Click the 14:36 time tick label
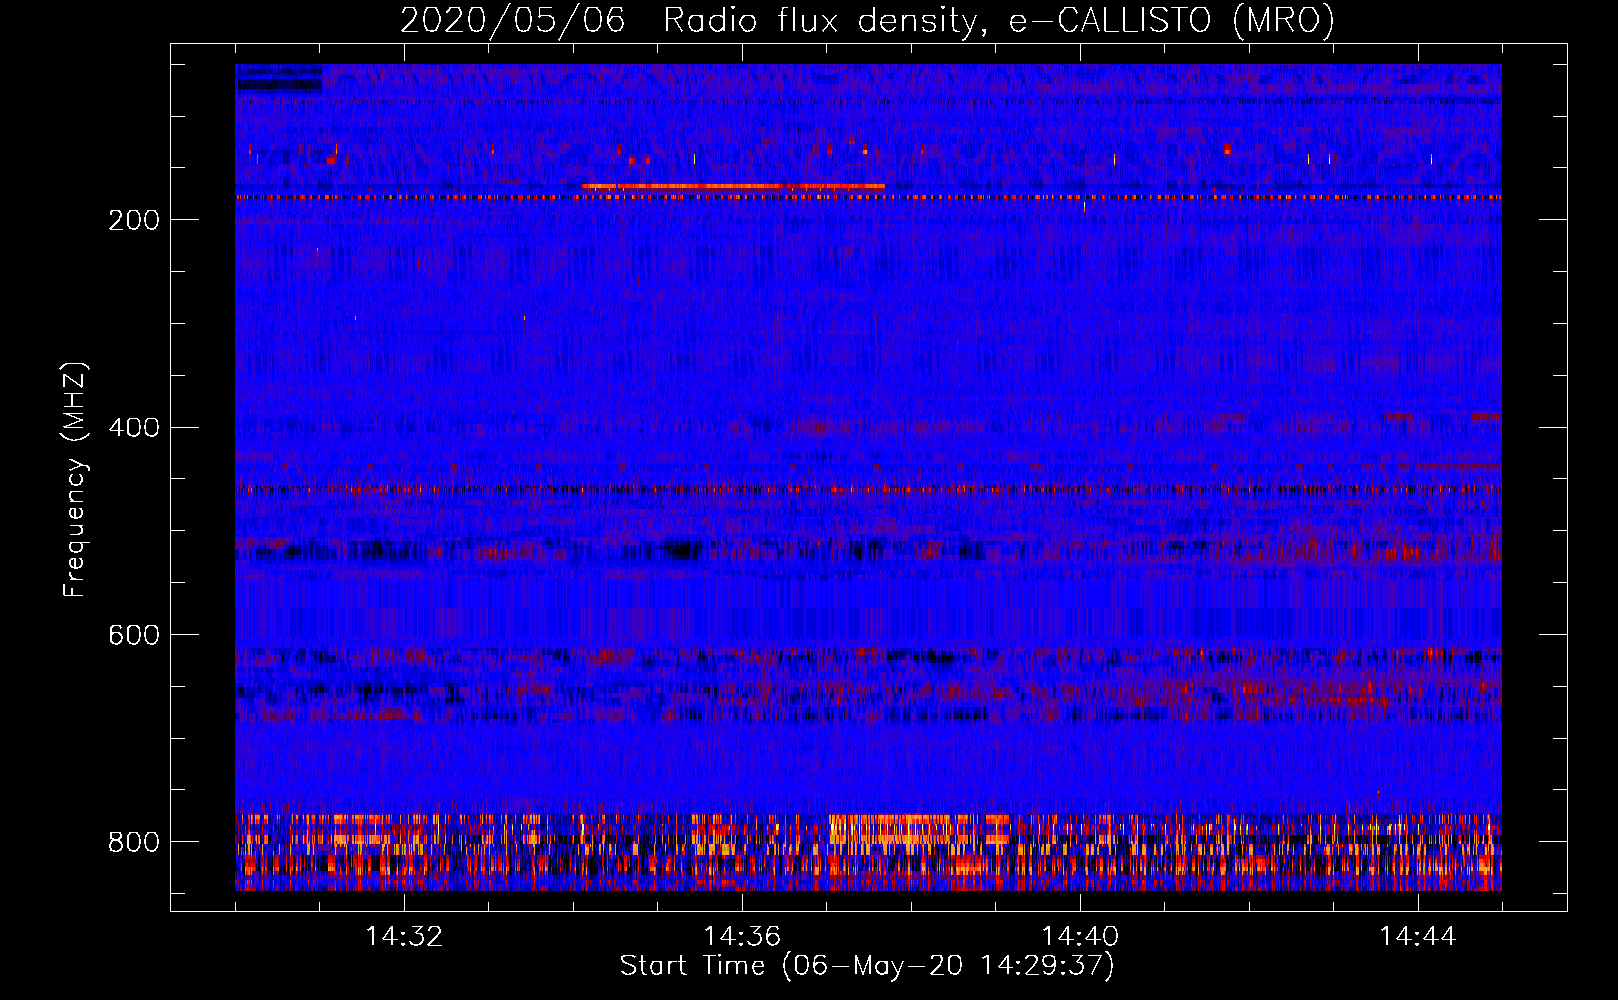 pyautogui.click(x=742, y=937)
